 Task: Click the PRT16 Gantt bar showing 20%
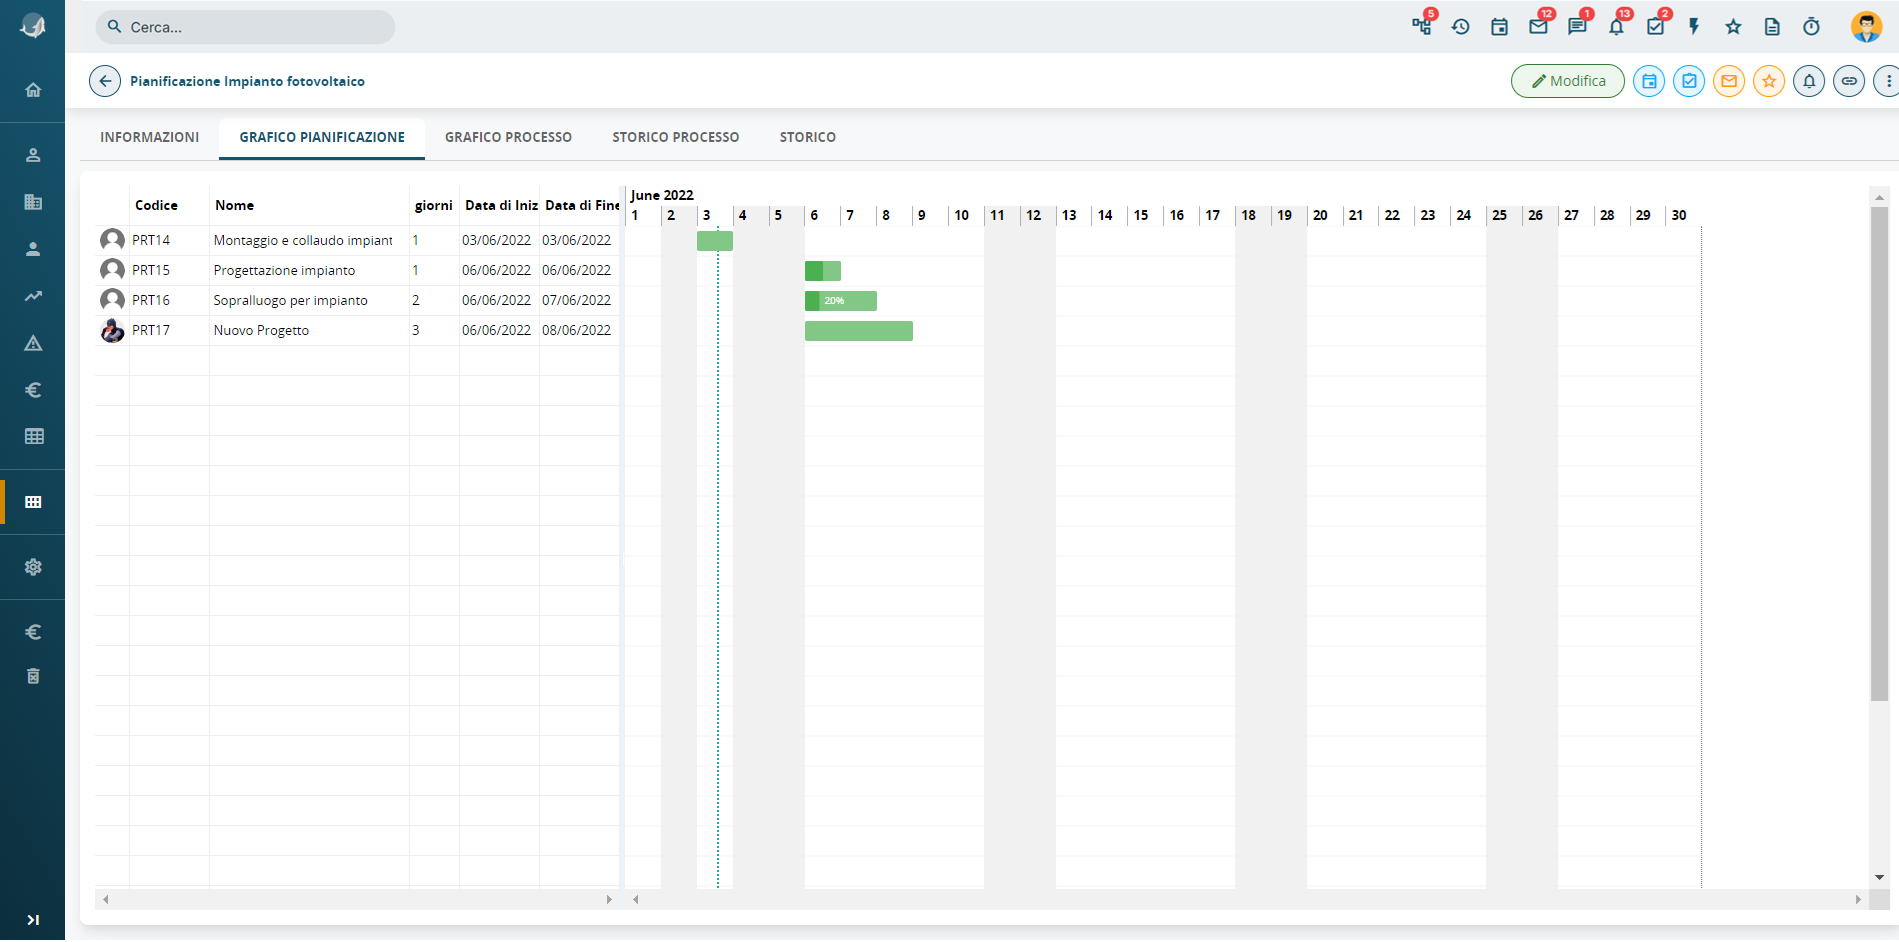(841, 301)
